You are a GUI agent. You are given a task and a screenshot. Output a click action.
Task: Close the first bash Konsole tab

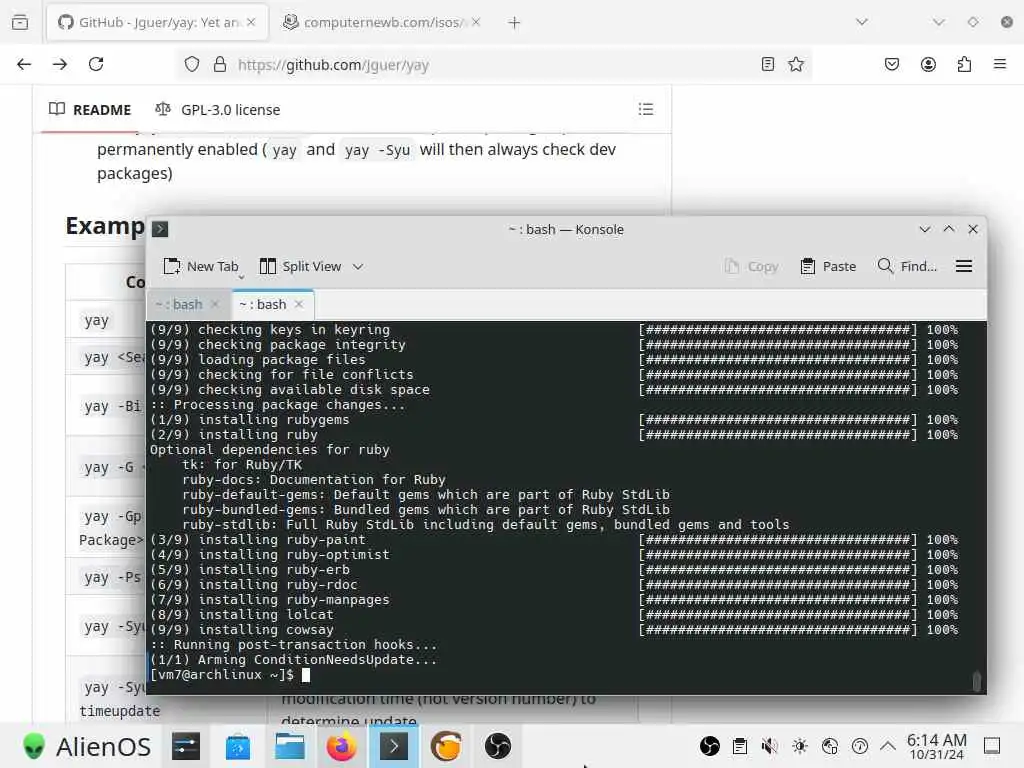pyautogui.click(x=214, y=304)
